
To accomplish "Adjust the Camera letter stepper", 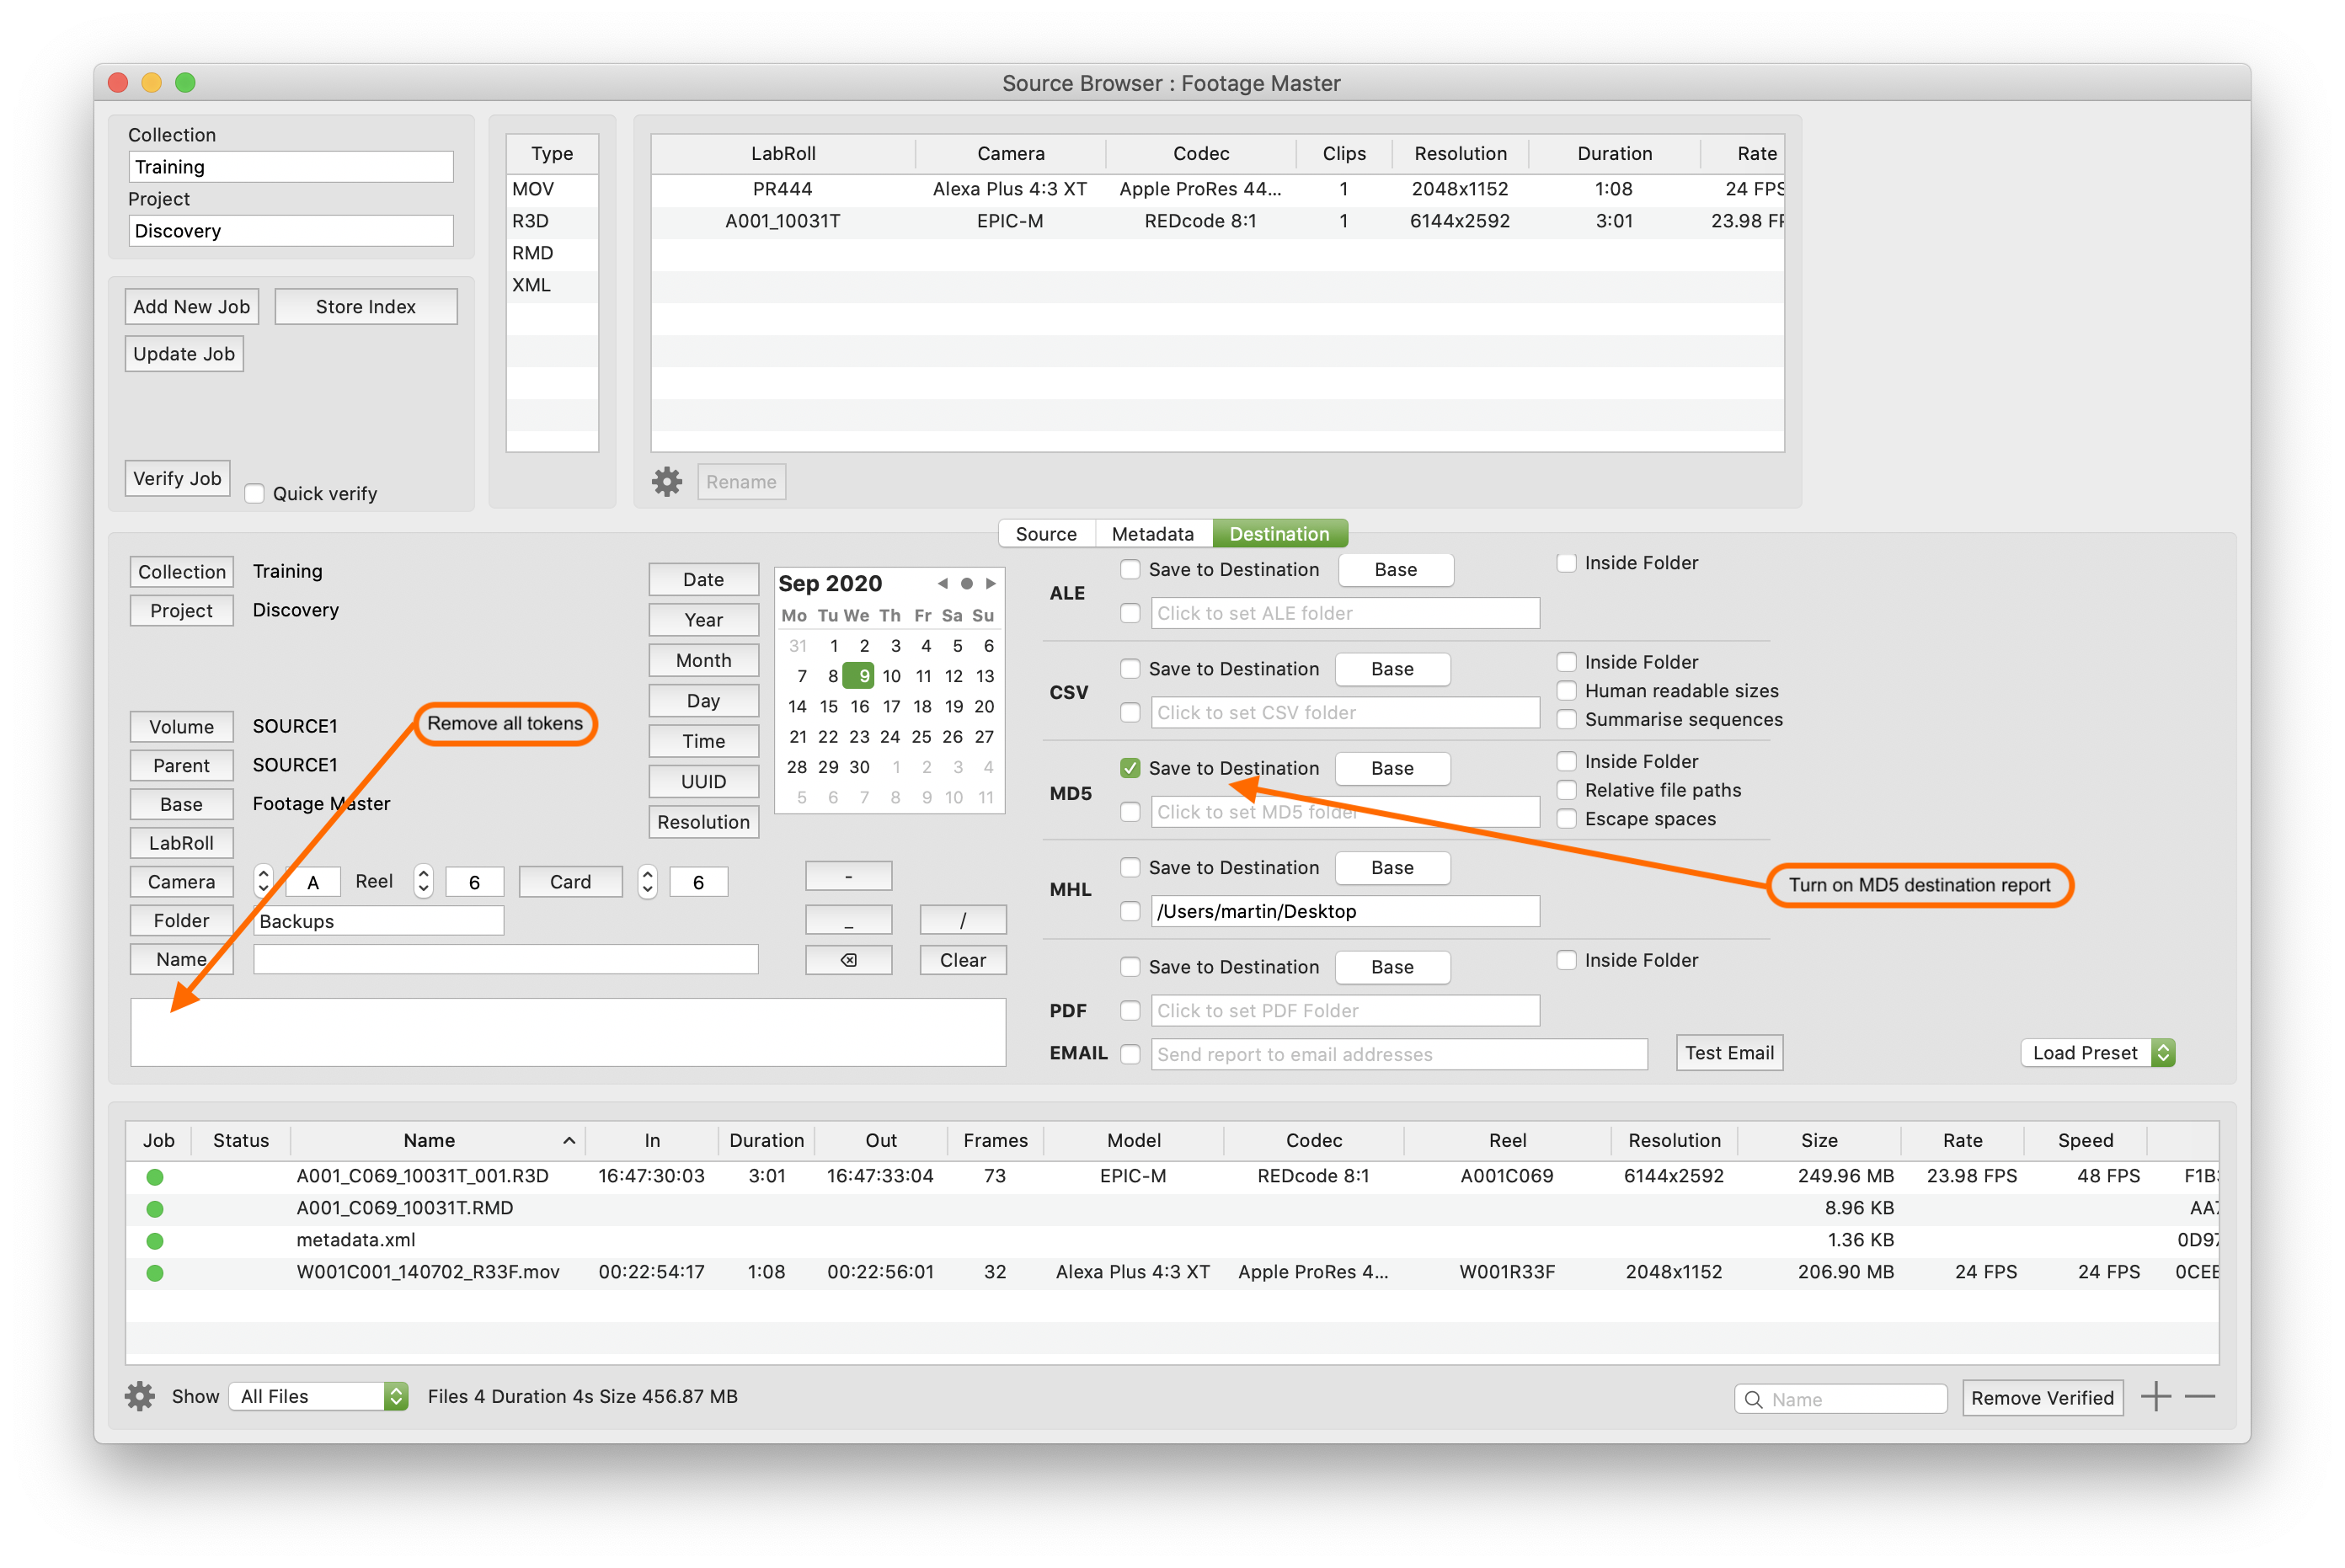I will coord(263,881).
